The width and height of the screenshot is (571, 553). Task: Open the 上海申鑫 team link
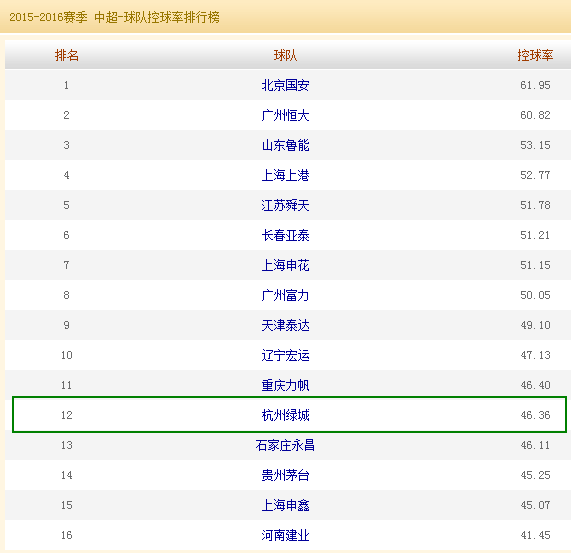[285, 505]
